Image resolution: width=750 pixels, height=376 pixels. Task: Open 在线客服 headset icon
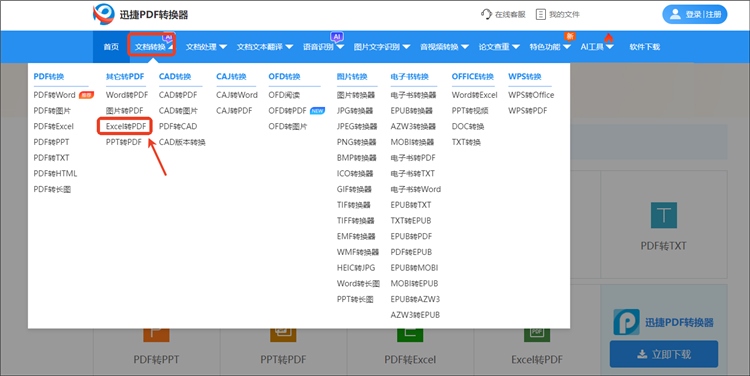coord(486,14)
